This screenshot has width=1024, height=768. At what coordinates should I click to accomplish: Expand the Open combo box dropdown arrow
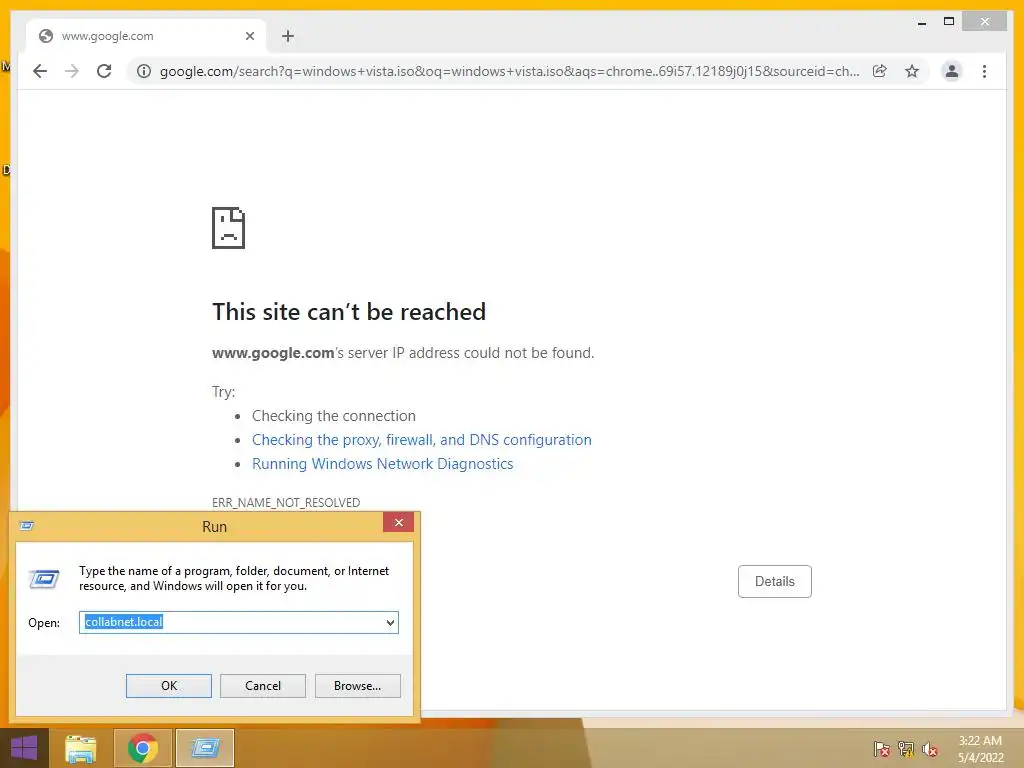tap(391, 622)
